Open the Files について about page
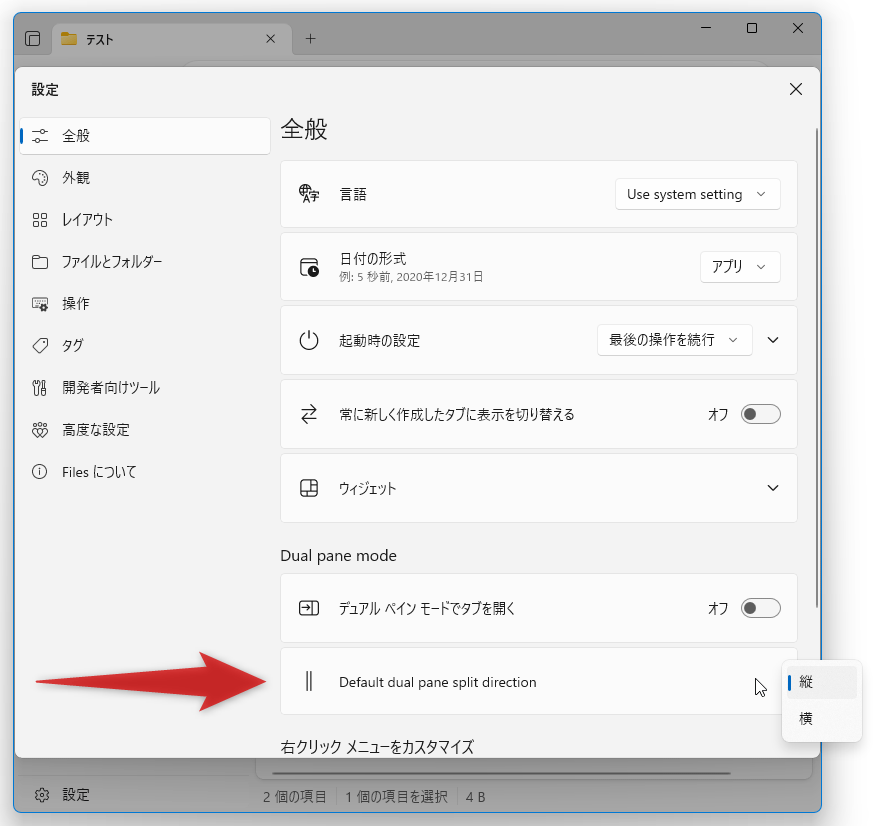 point(145,472)
